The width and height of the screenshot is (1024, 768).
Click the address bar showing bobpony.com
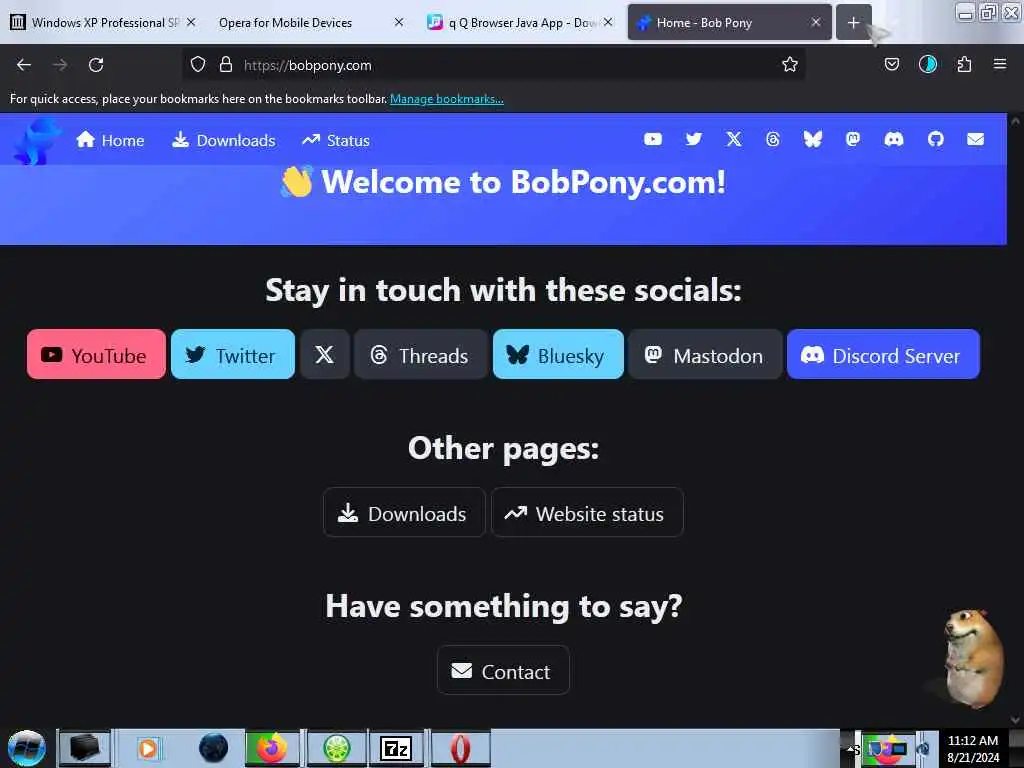coord(493,65)
